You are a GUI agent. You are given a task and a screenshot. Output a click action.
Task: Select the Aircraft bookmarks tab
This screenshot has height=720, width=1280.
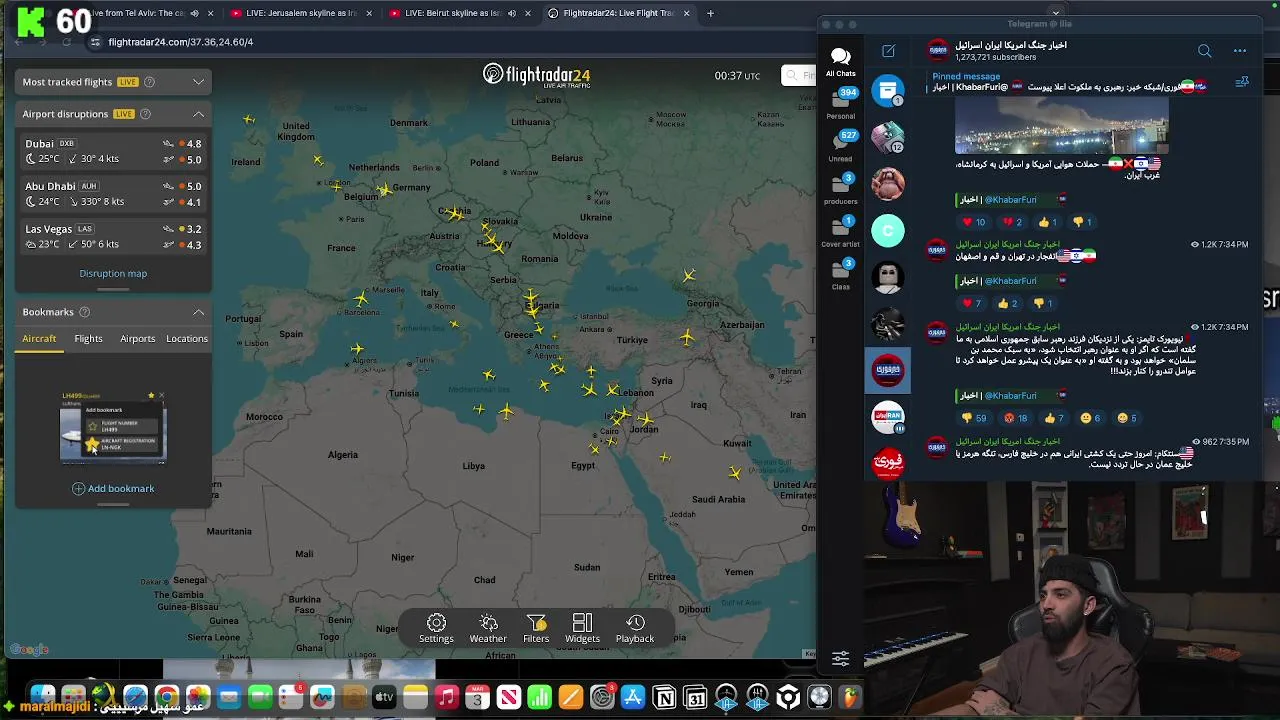(x=39, y=338)
